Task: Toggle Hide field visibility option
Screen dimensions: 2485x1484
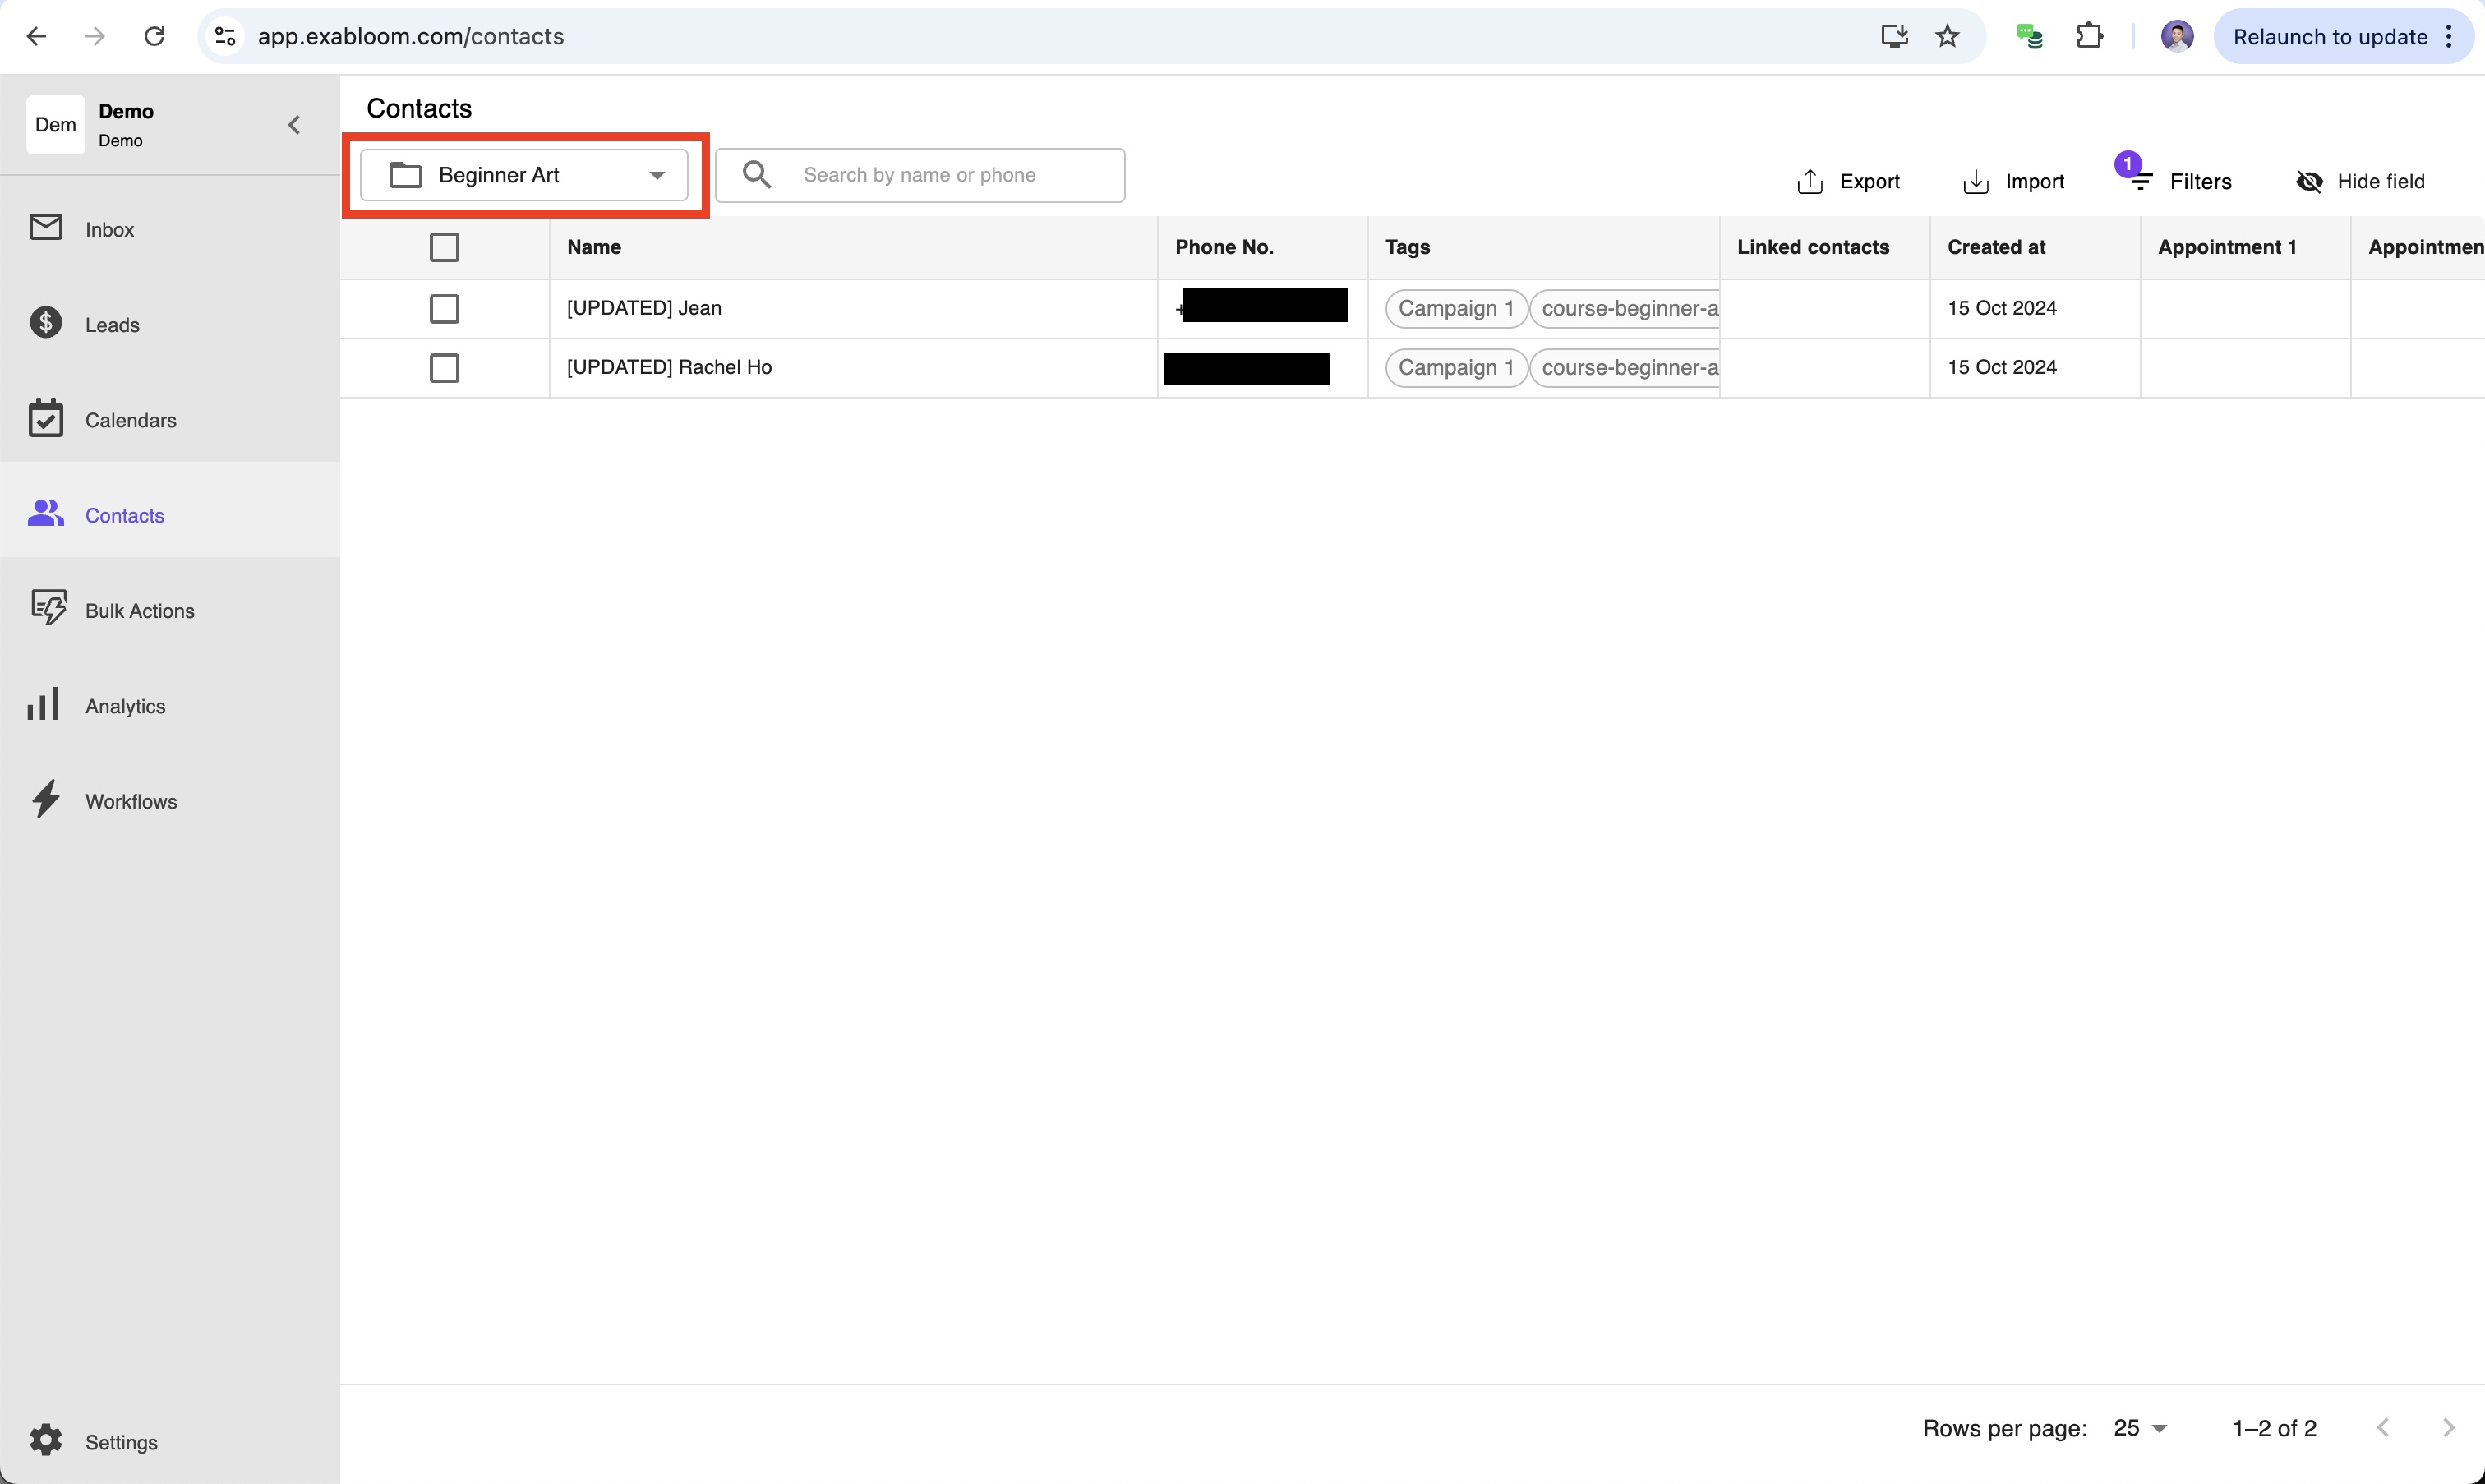Action: (2360, 181)
